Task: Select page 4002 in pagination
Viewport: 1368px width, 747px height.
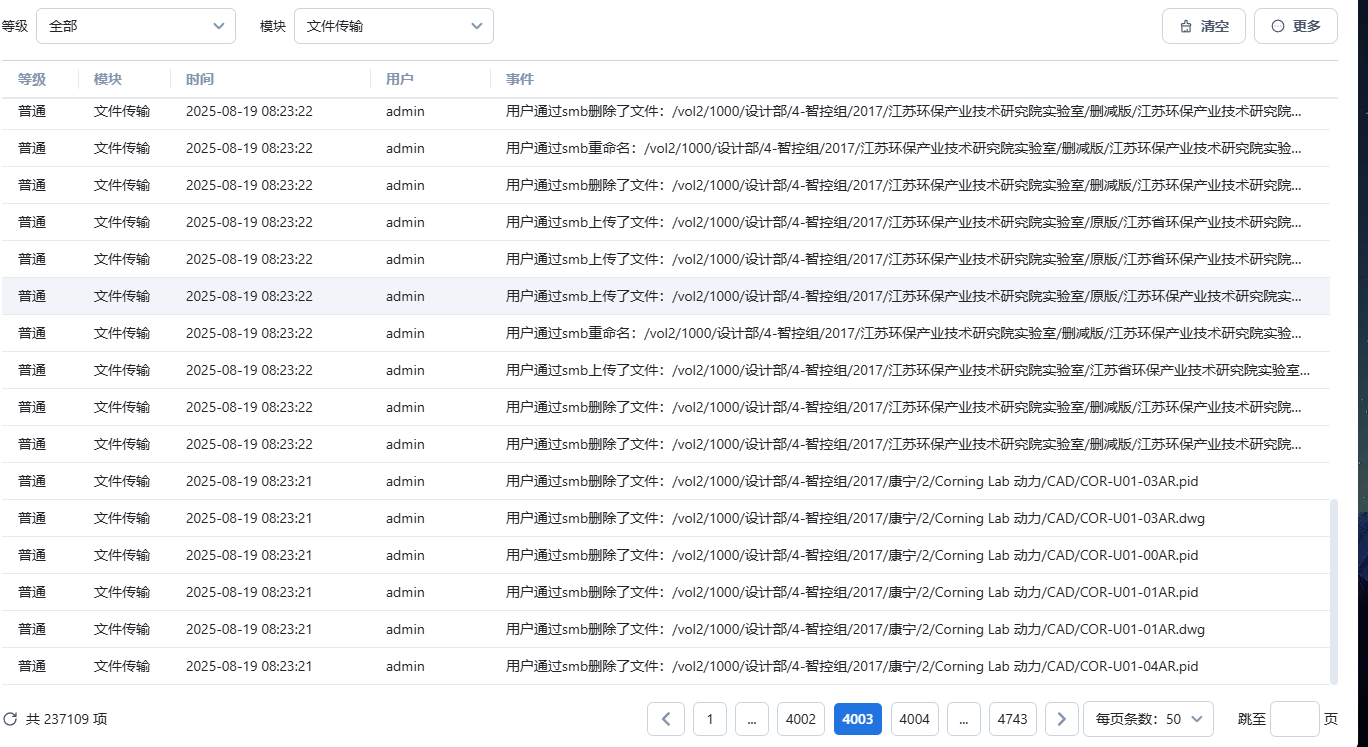Action: click(x=801, y=719)
